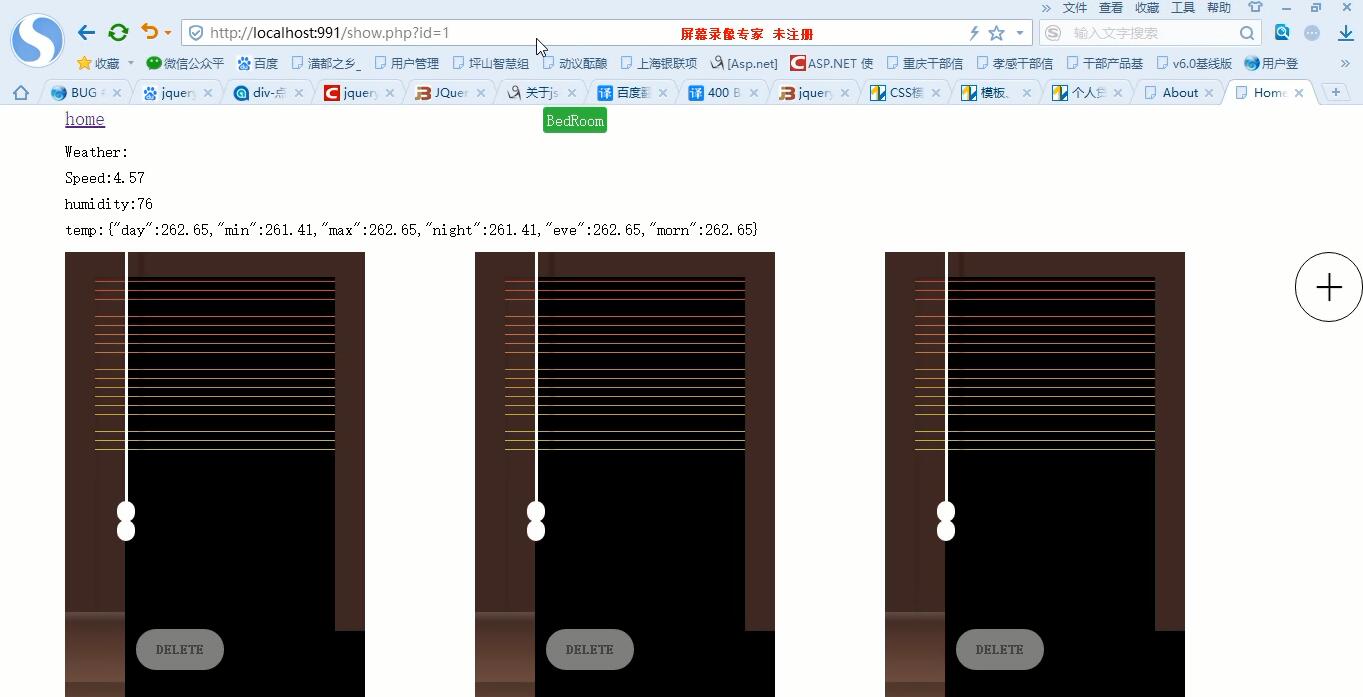
Task: Click the search magnifier icon
Action: coord(1247,33)
